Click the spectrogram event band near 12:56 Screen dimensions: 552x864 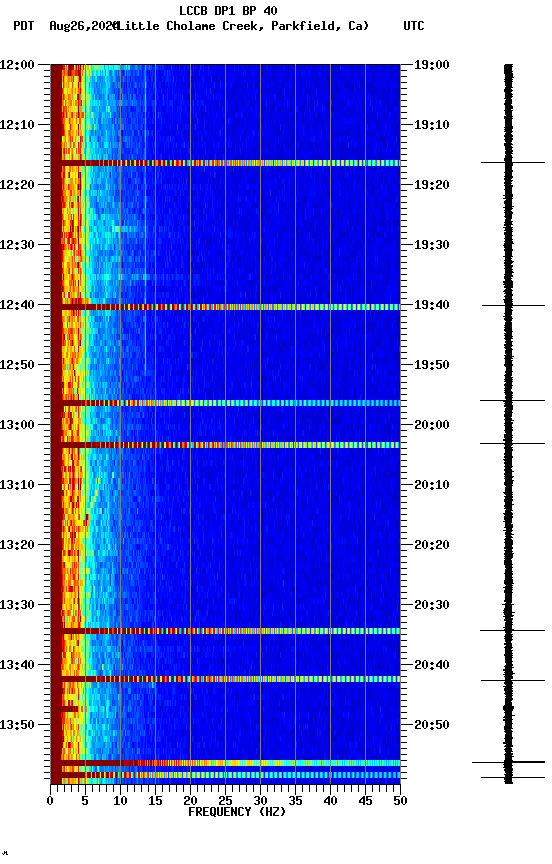[x=225, y=403]
